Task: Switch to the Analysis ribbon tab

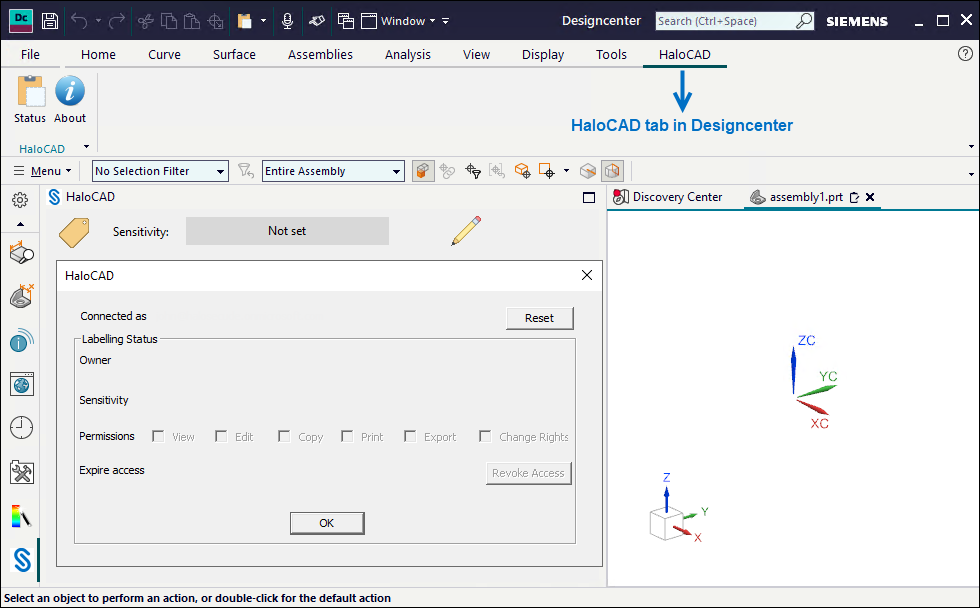Action: 408,54
